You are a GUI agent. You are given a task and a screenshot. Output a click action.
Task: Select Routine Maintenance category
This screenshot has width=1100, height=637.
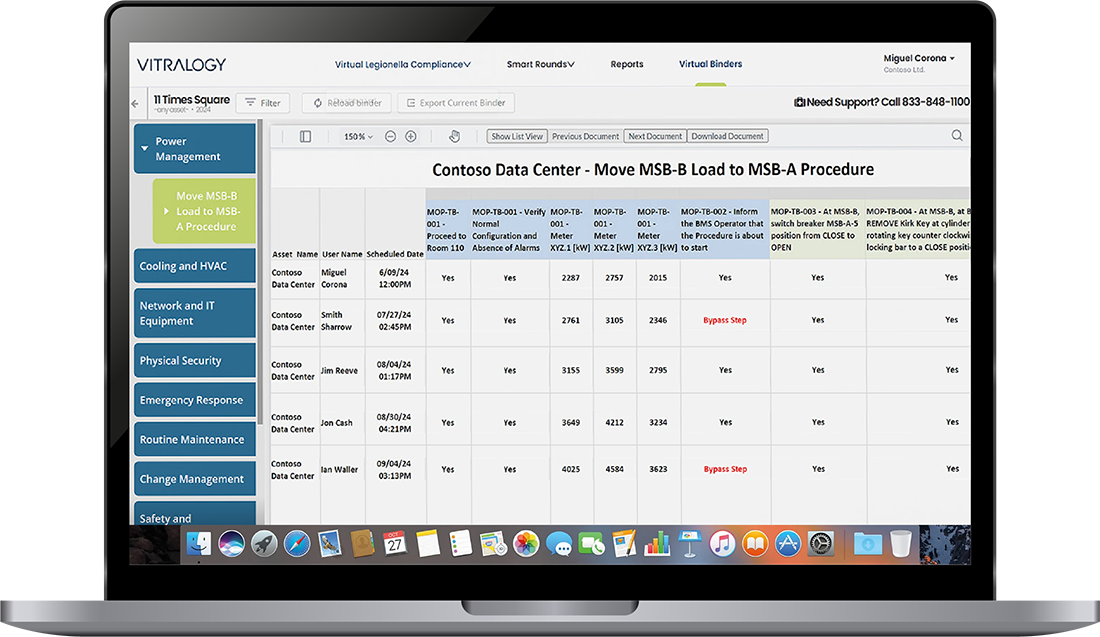[195, 439]
